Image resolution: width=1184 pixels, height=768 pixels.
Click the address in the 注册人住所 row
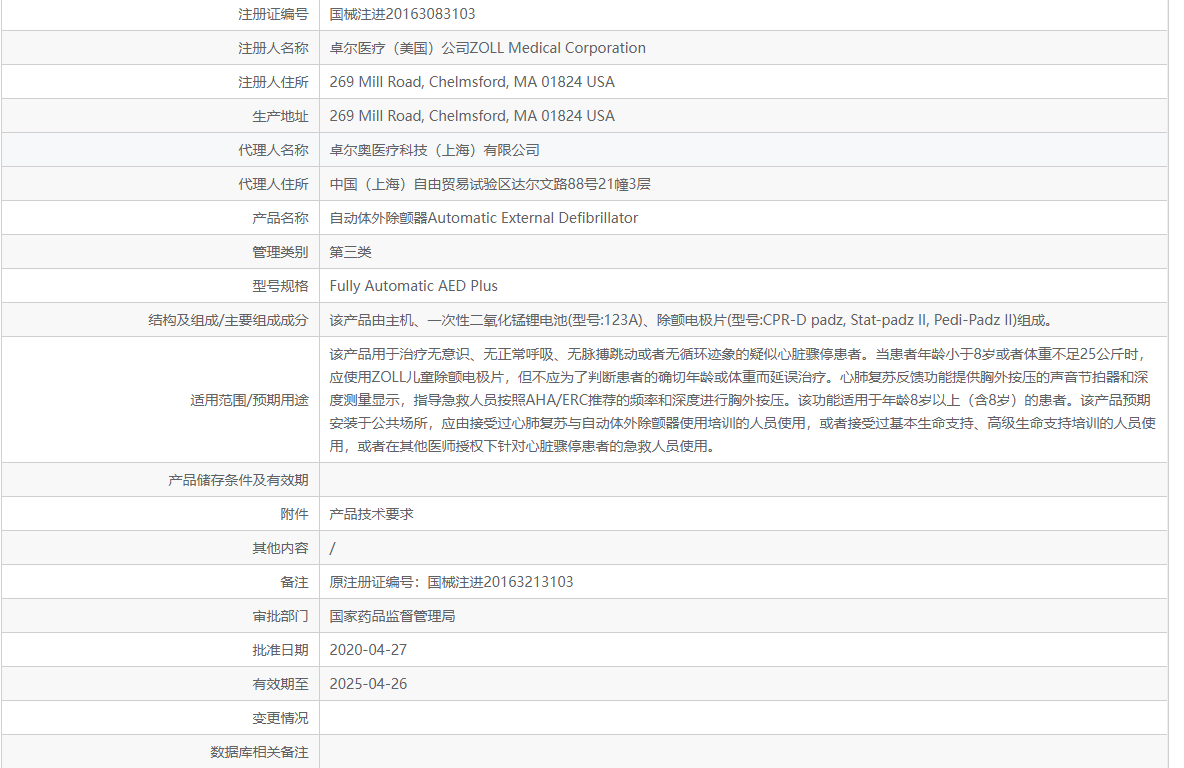click(472, 82)
